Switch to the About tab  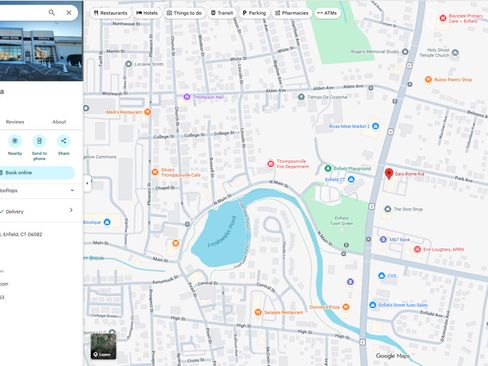tap(59, 122)
